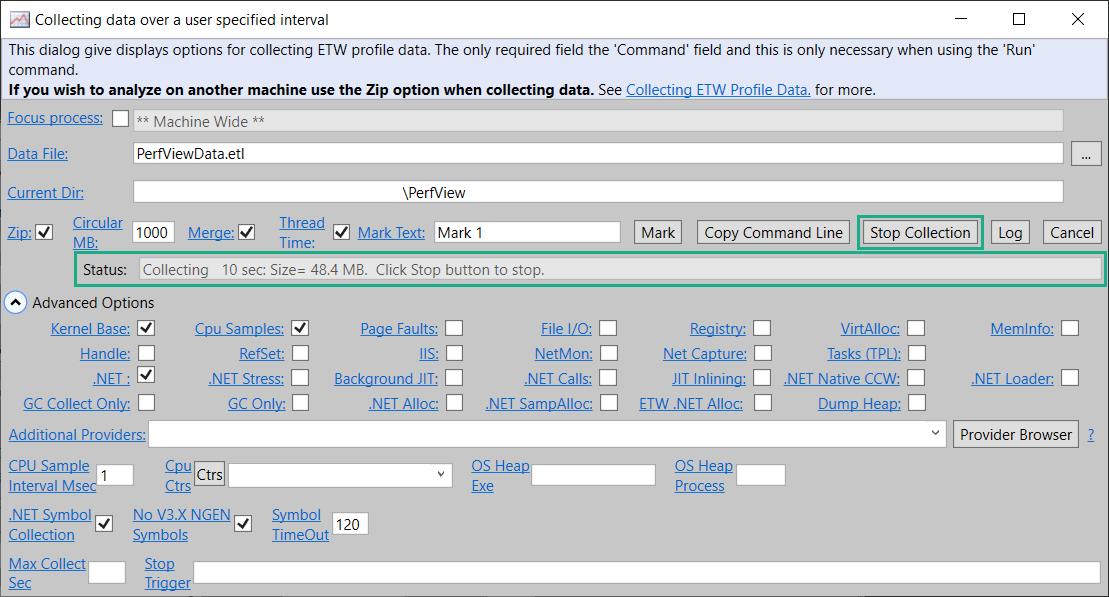Viewport: 1109px width, 597px height.
Task: Disable the Cpu Samples checkbox
Action: point(300,328)
